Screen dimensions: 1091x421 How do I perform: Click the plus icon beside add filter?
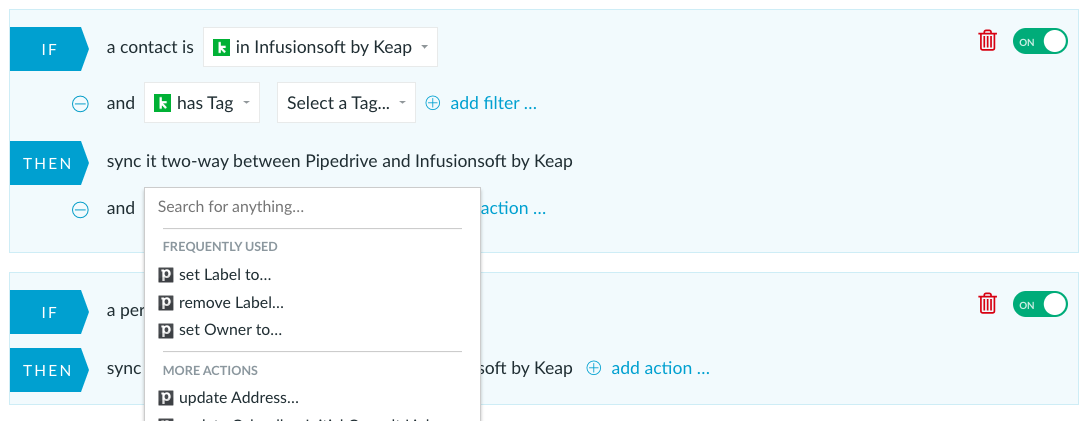433,103
